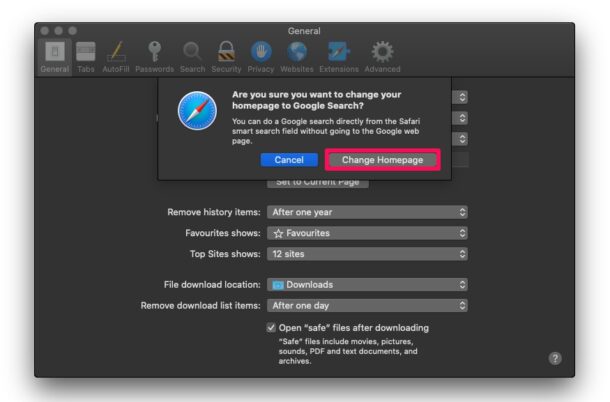Image resolution: width=610 pixels, height=402 pixels.
Task: Open the General preferences pane
Action: tap(55, 57)
